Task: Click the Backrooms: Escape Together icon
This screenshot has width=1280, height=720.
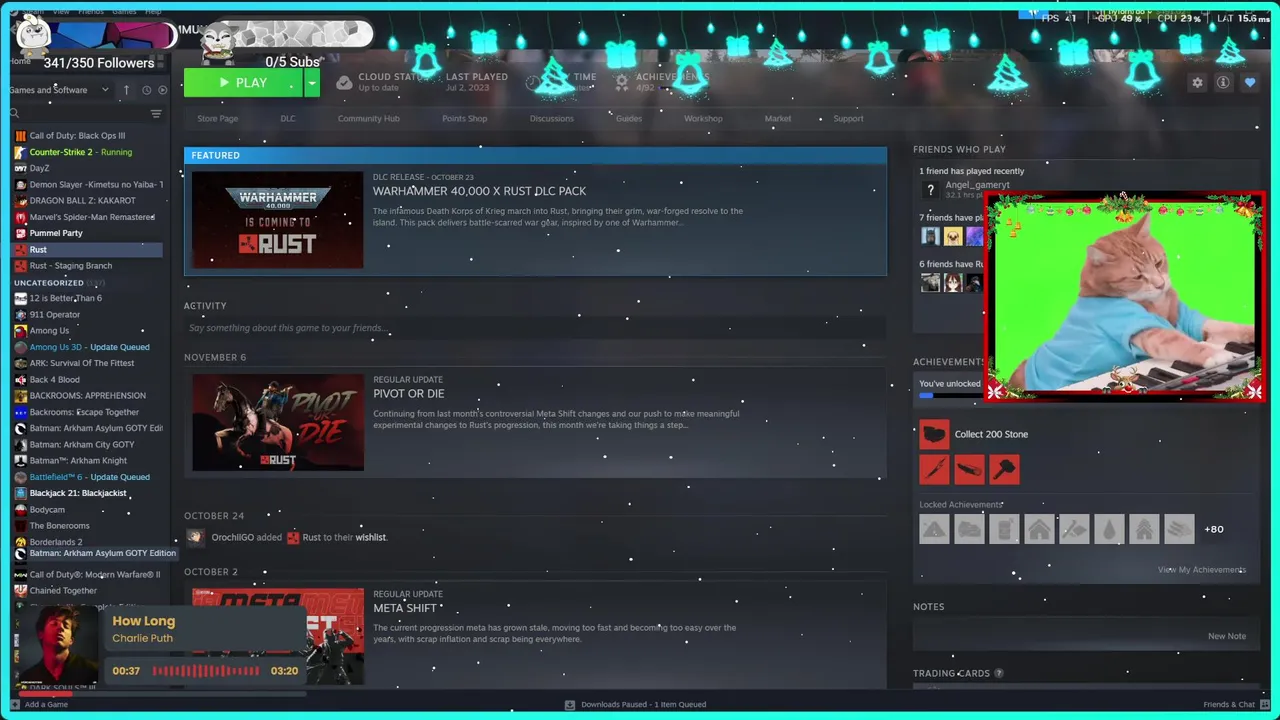Action: (20, 412)
